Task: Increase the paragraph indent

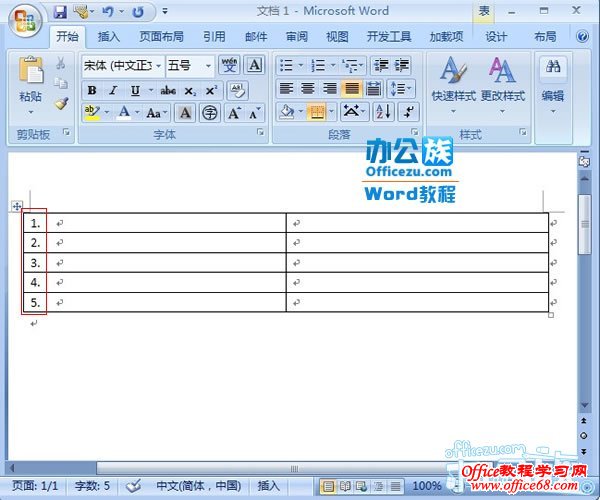Action: pos(401,65)
